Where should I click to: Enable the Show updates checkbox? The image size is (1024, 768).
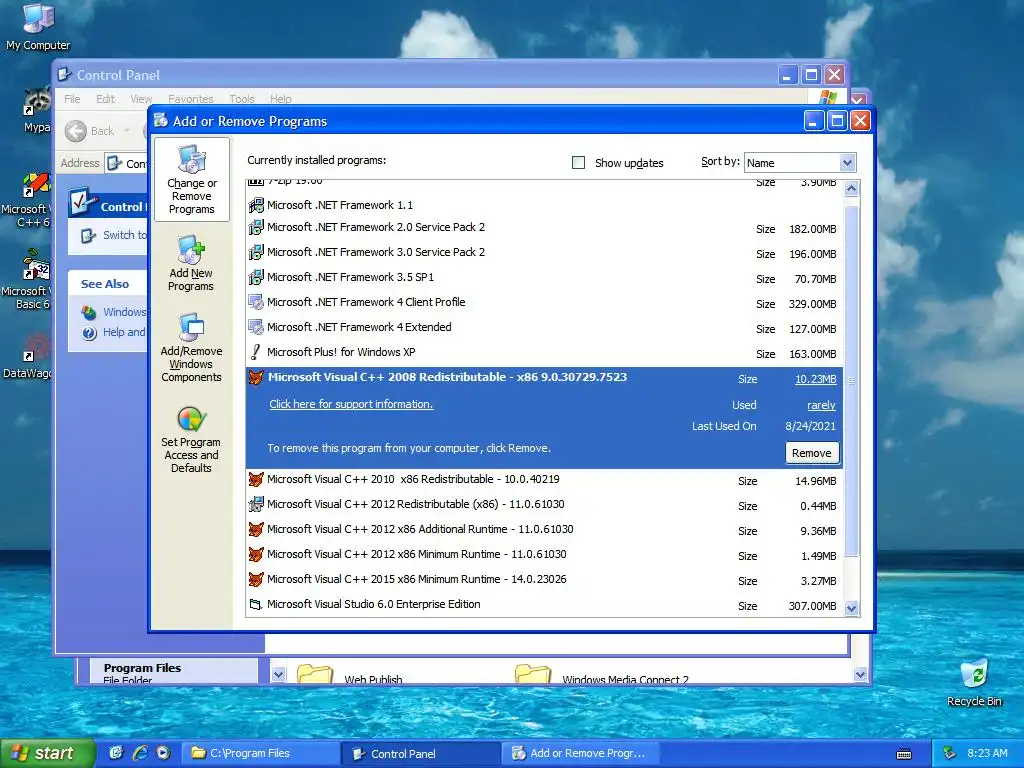(579, 163)
